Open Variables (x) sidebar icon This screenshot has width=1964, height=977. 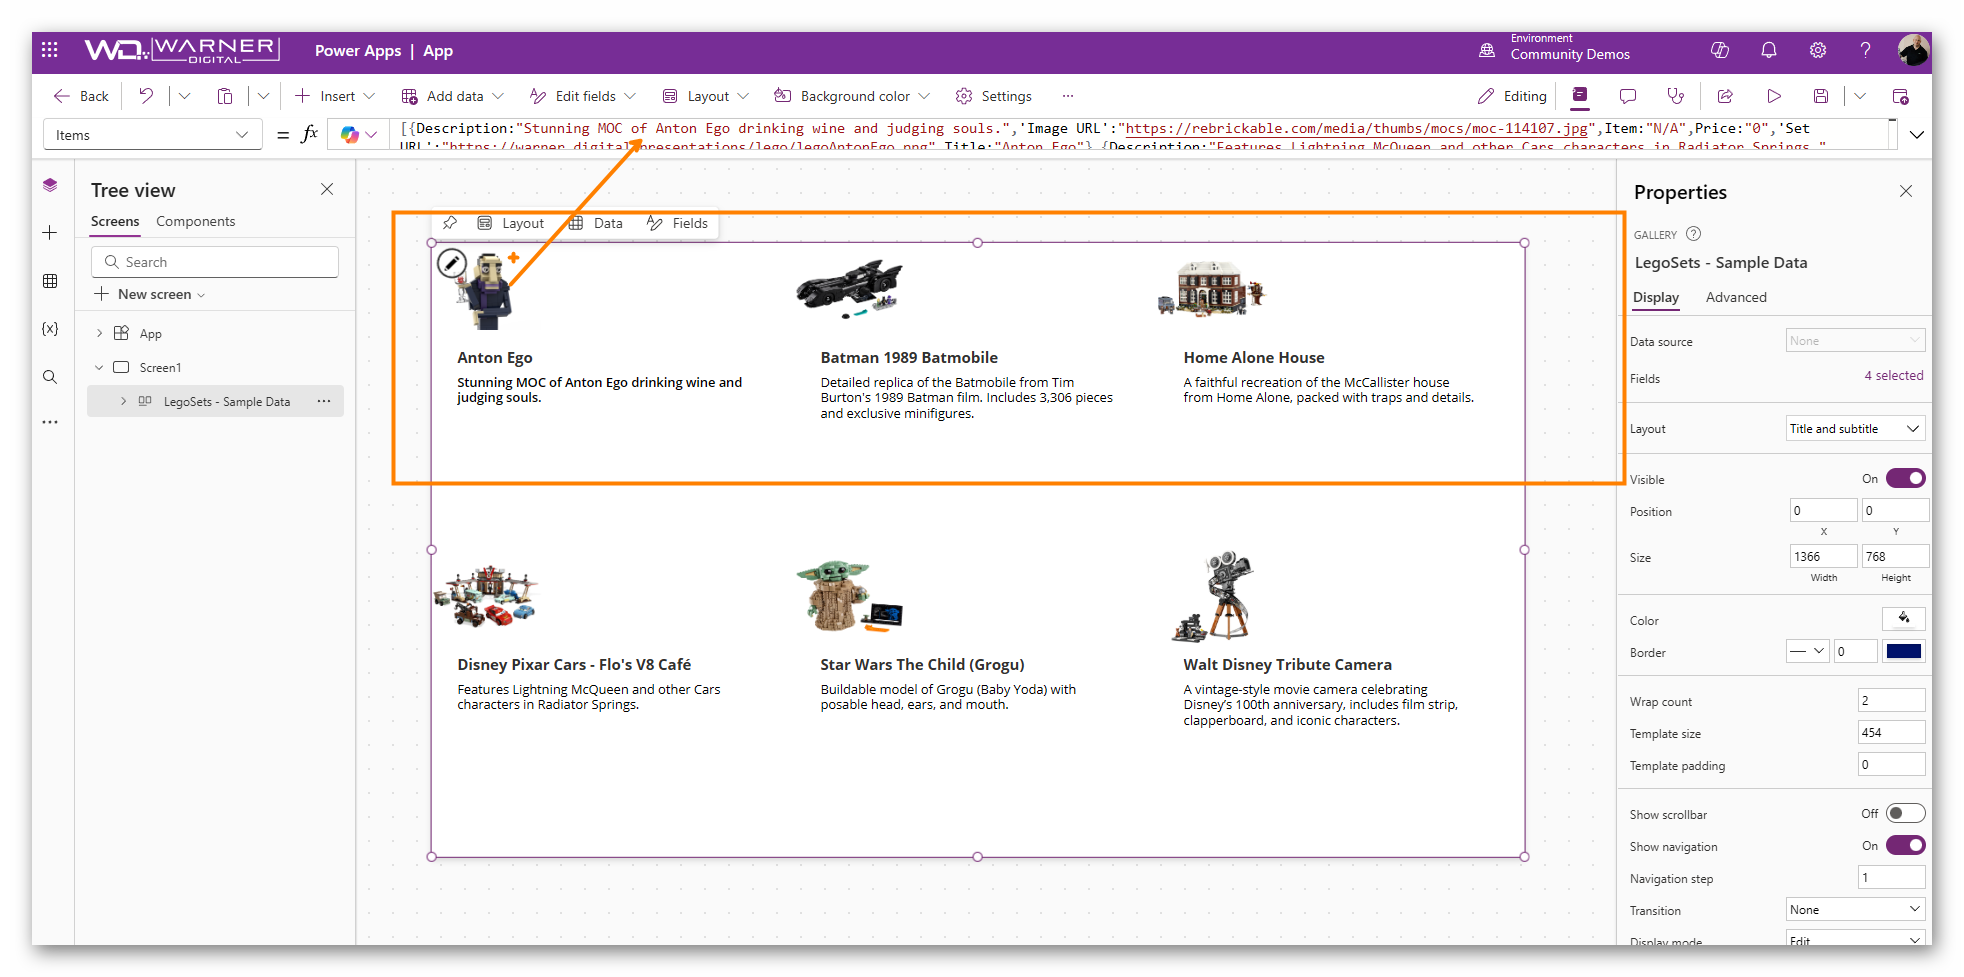(x=50, y=329)
